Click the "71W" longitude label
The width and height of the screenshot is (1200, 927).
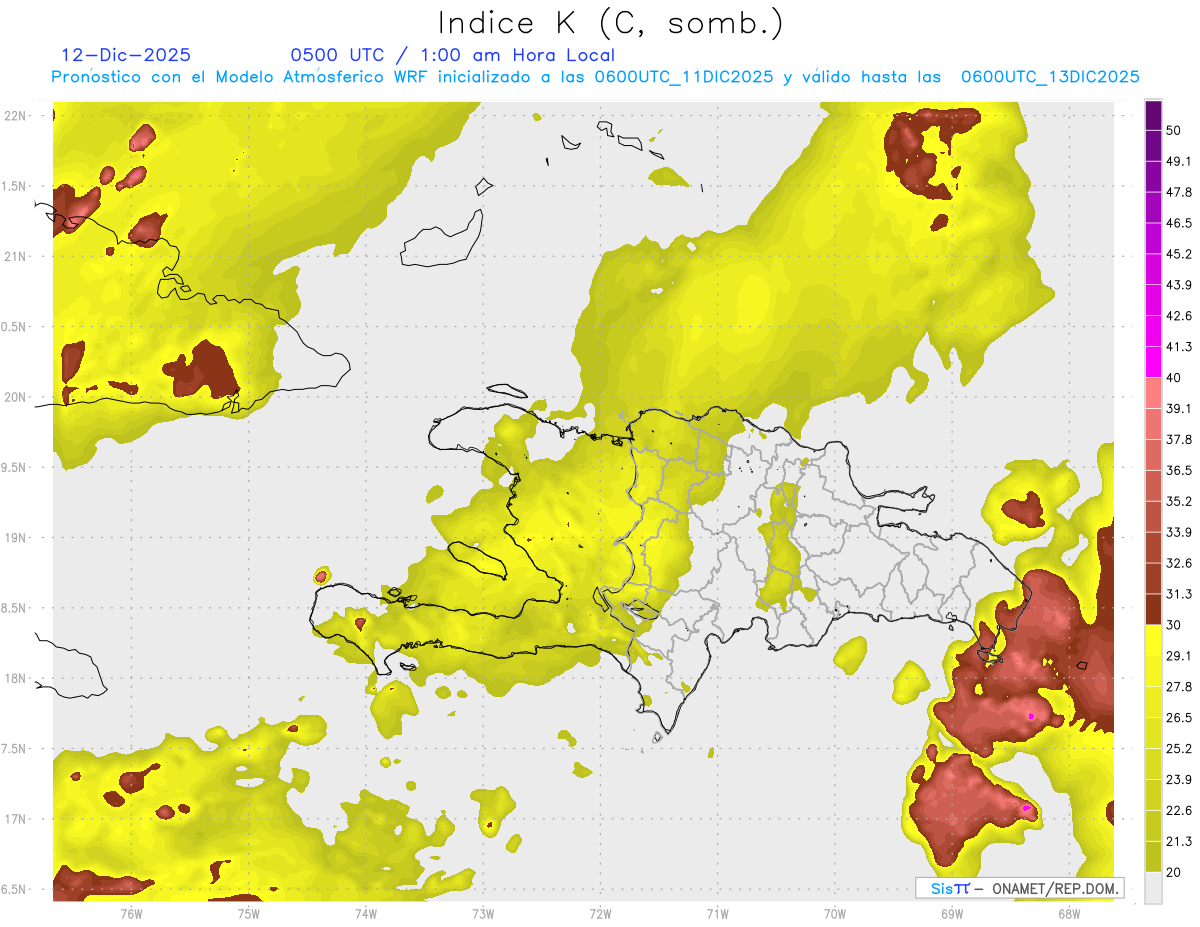[717, 913]
